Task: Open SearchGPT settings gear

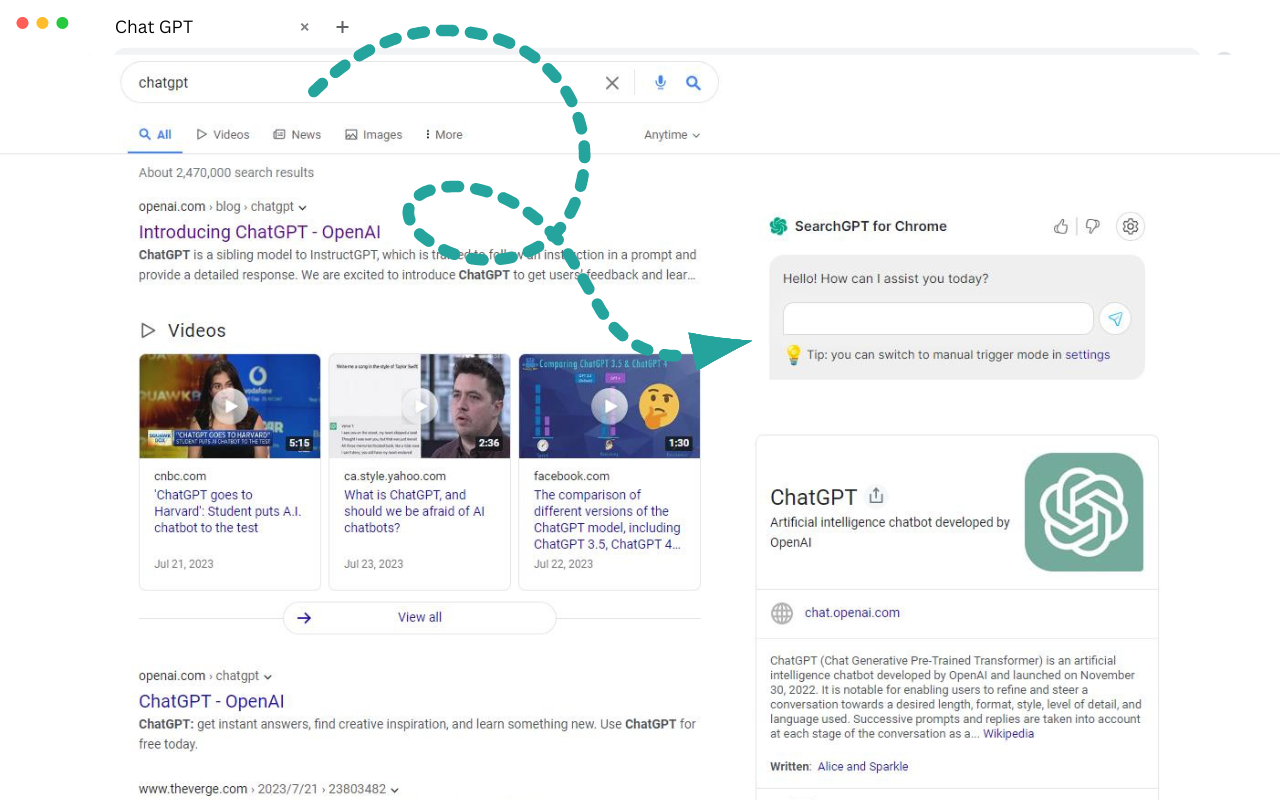Action: [1130, 226]
